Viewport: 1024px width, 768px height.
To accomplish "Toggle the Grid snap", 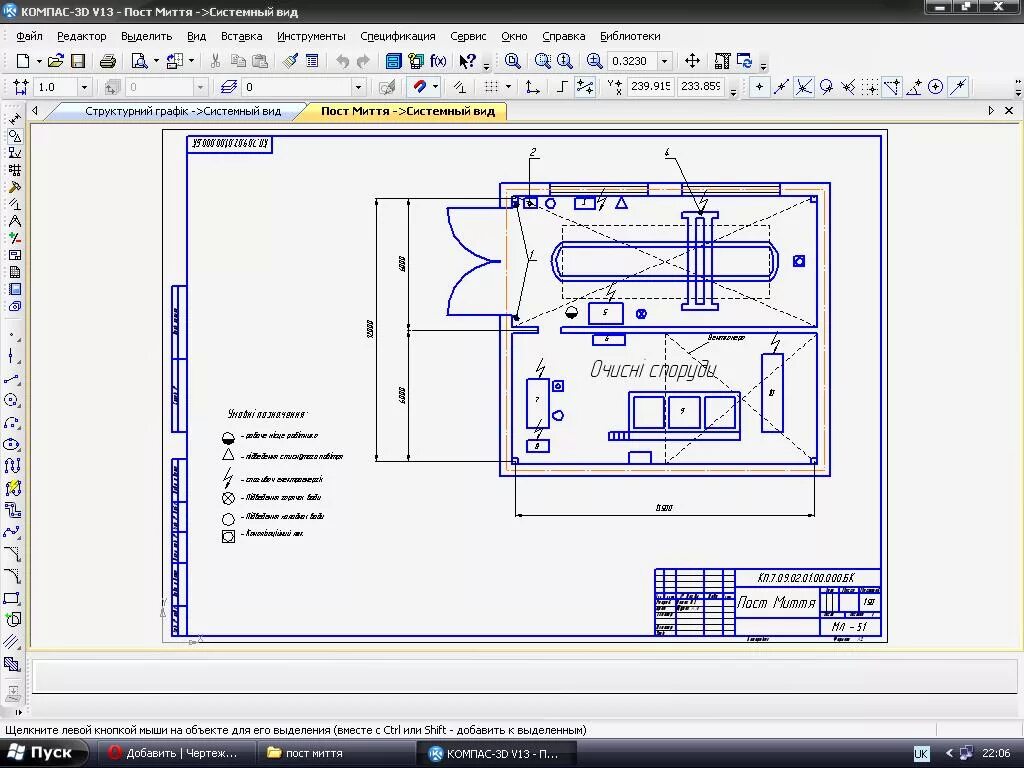I will coord(870,87).
